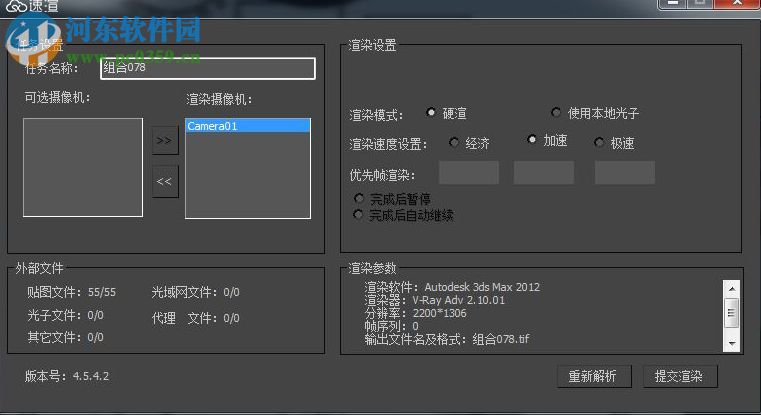This screenshot has height=416, width=761.
Task: Click 渲染器: V-Ray Adv 2.10.01 line
Action: click(434, 300)
